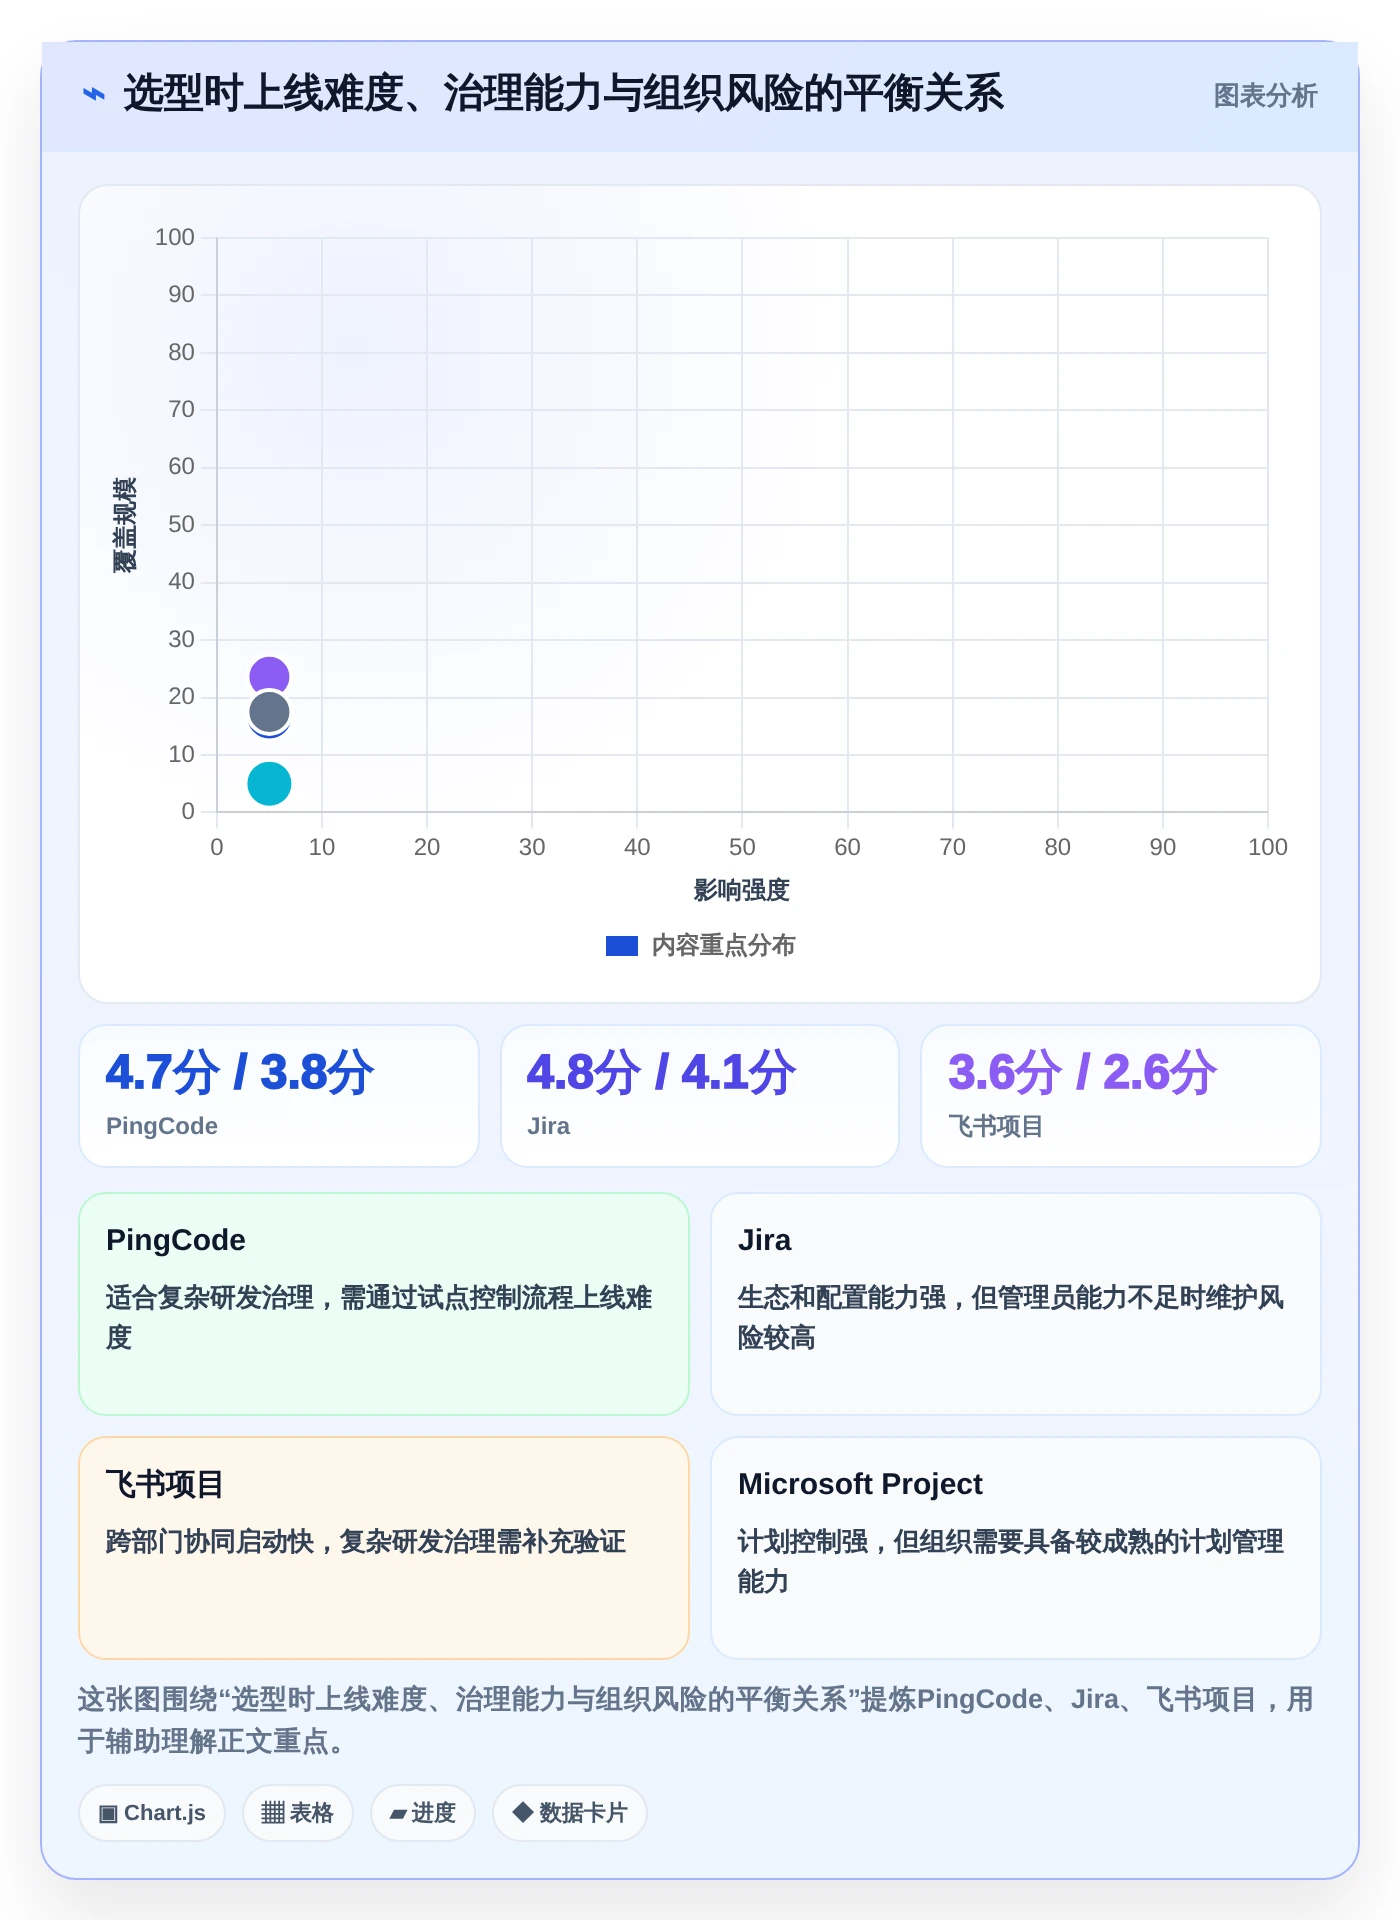1400x1920 pixels.
Task: Open the green PingCode description card
Action: (384, 1304)
